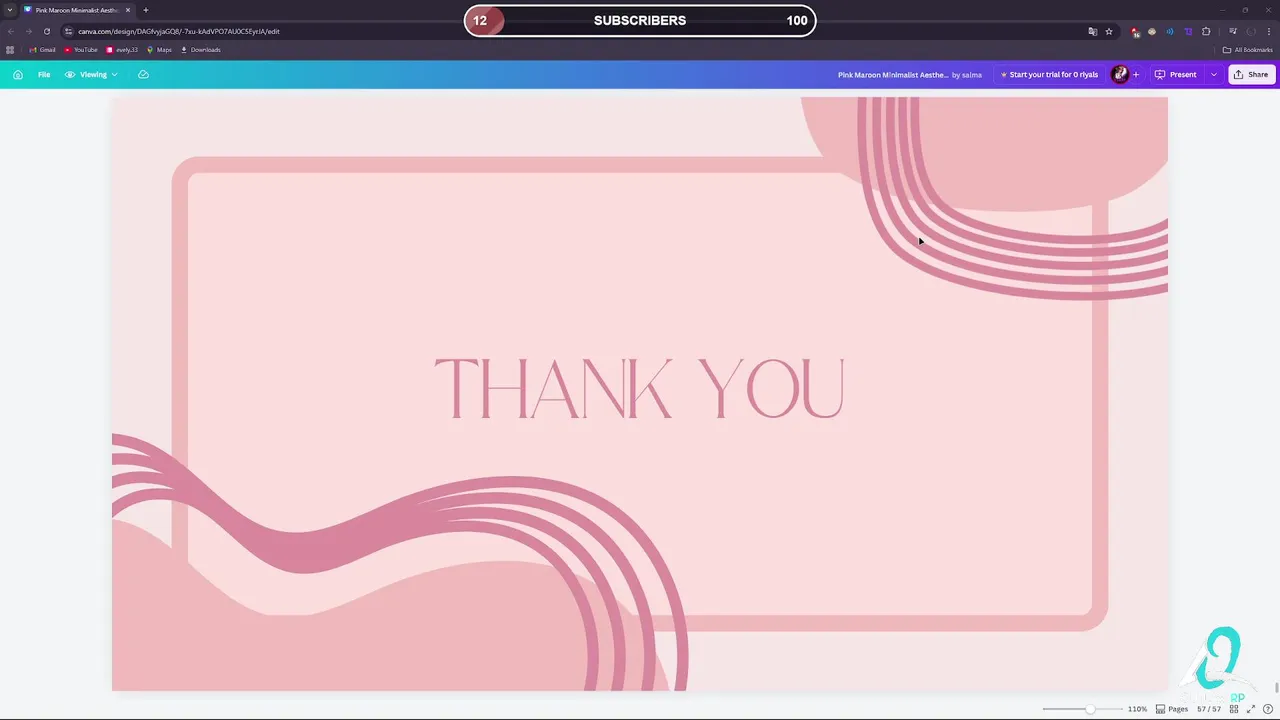Open the grid view icon

click(x=1234, y=709)
